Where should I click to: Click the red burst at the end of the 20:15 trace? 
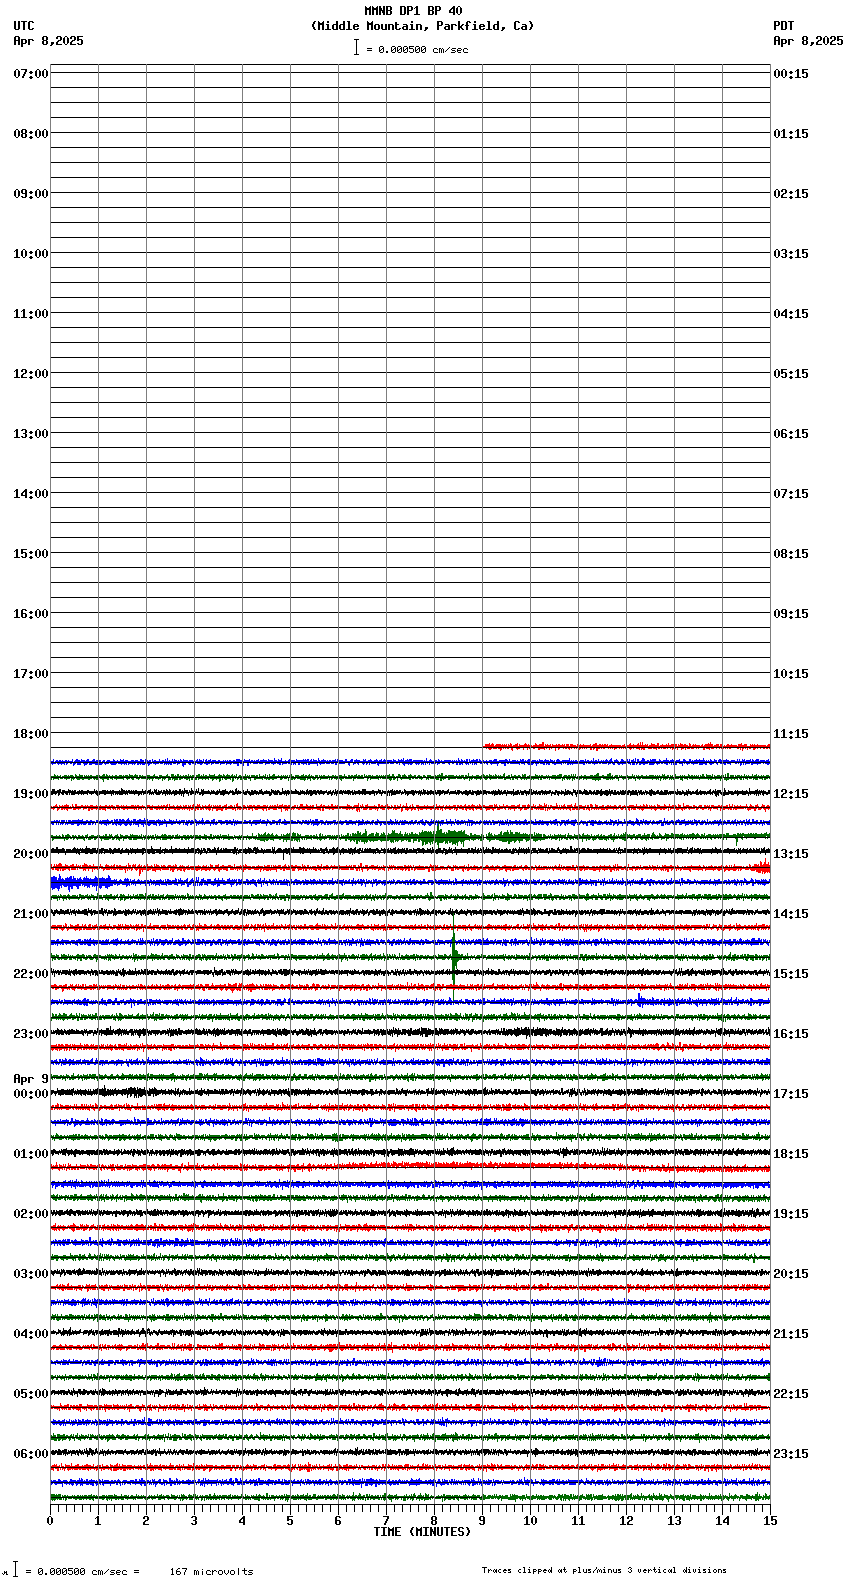[x=761, y=867]
